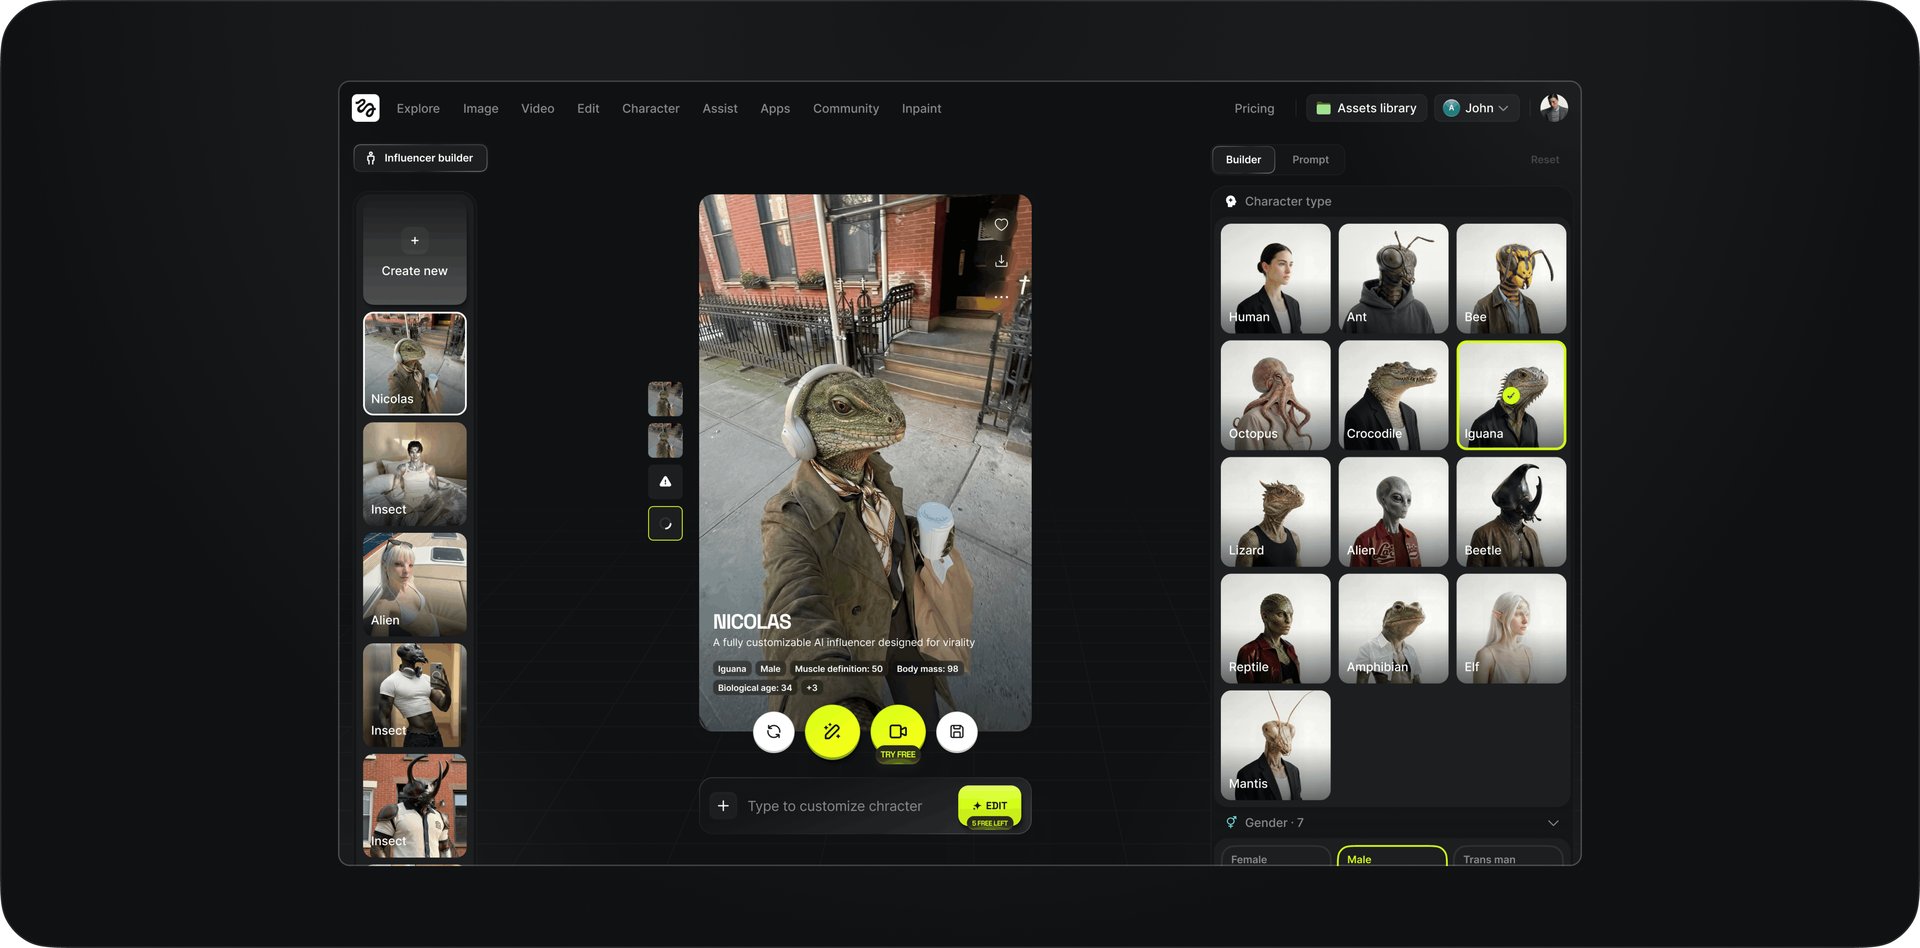Expand the +3 more attribute tags

pos(812,688)
